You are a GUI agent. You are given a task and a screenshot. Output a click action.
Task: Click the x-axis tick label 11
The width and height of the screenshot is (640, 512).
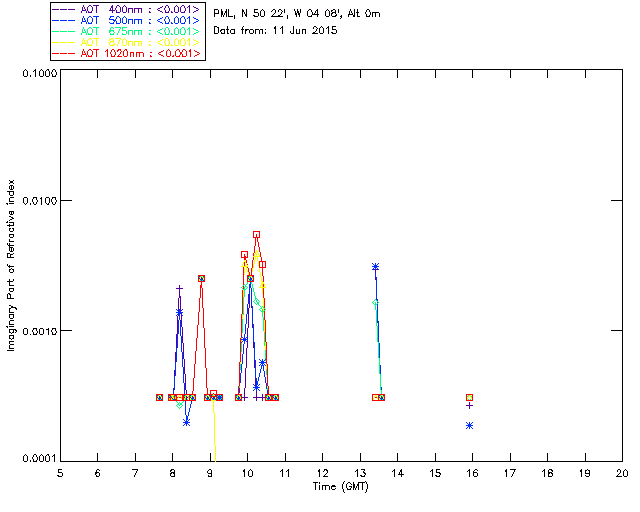click(285, 473)
